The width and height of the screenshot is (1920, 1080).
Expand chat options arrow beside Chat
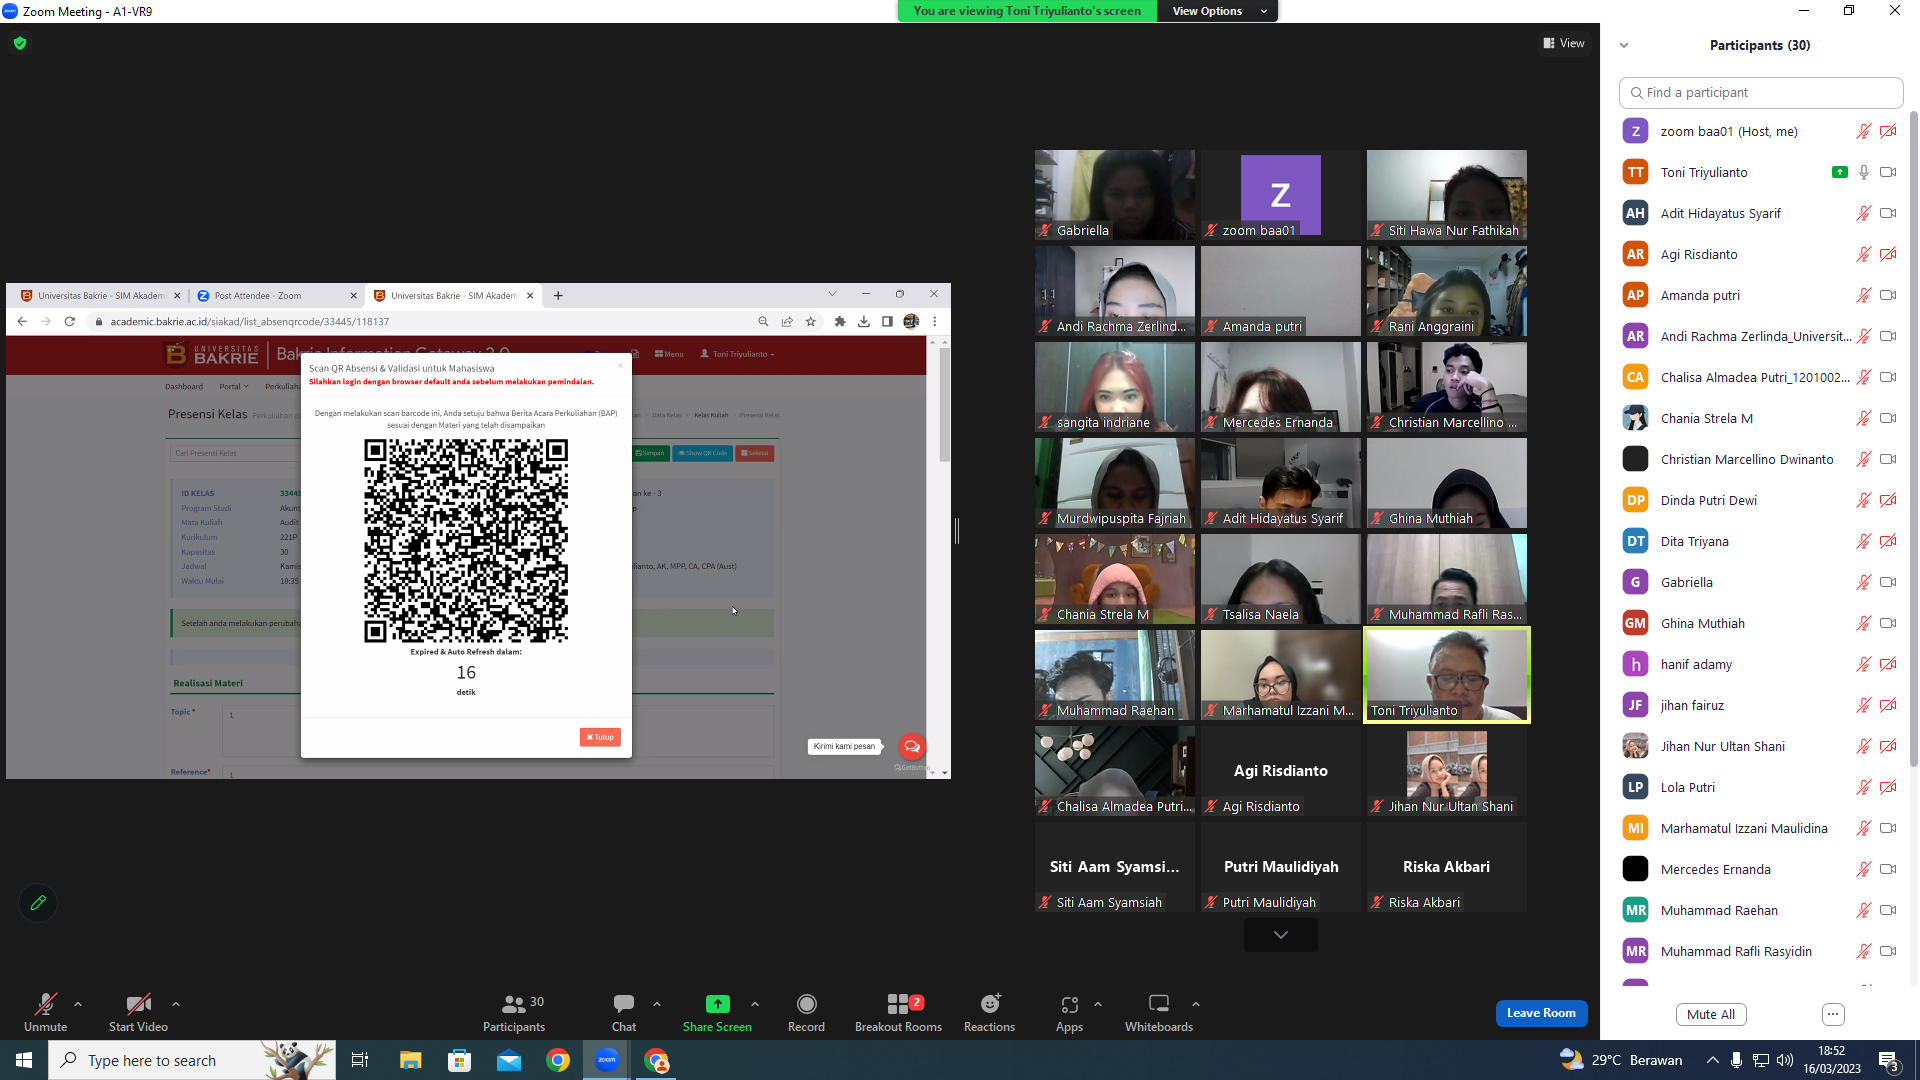[x=657, y=1004]
